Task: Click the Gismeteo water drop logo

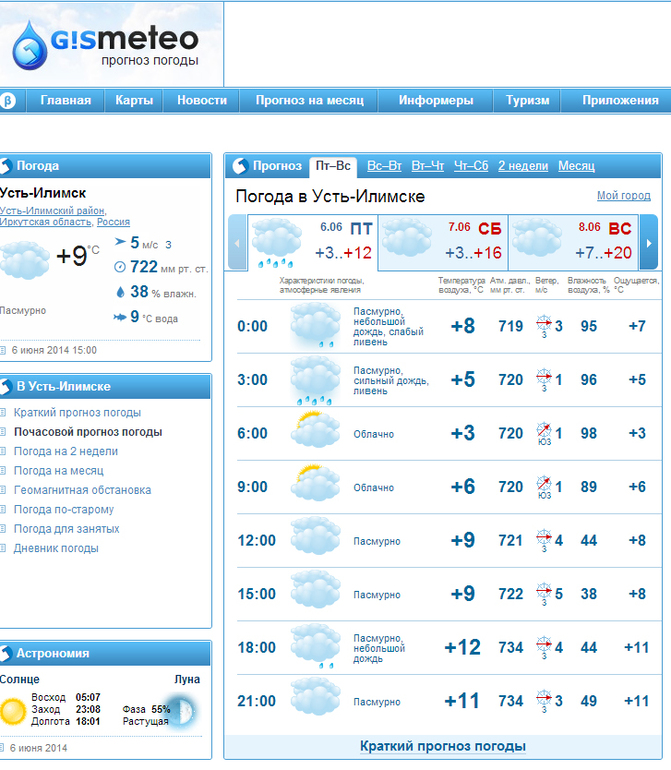Action: coord(30,46)
